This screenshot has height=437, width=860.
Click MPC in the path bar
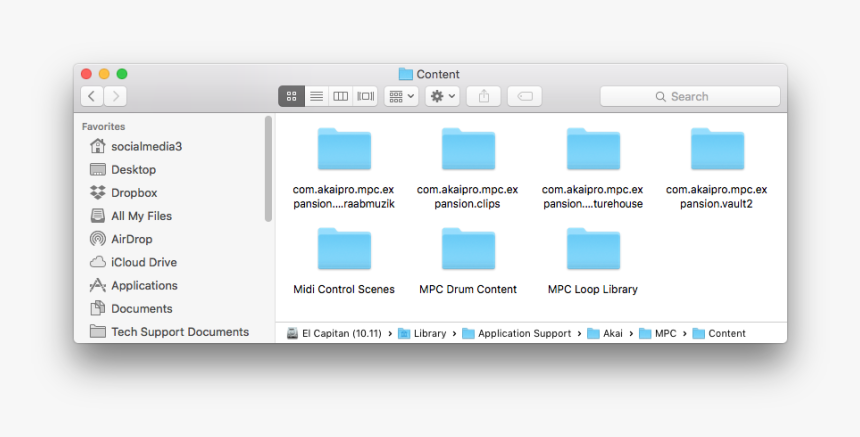(x=658, y=333)
